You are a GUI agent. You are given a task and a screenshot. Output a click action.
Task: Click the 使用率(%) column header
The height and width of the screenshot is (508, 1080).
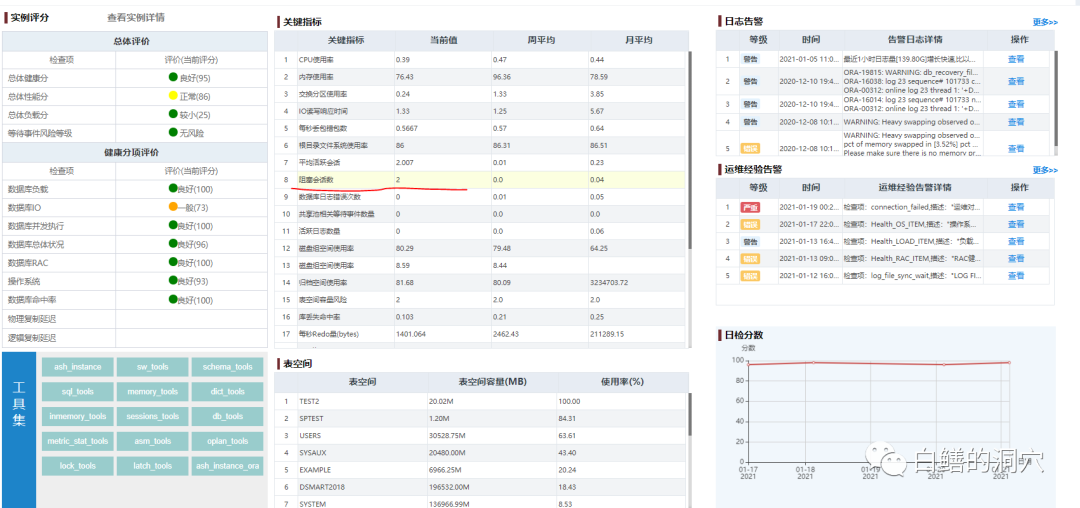622,382
